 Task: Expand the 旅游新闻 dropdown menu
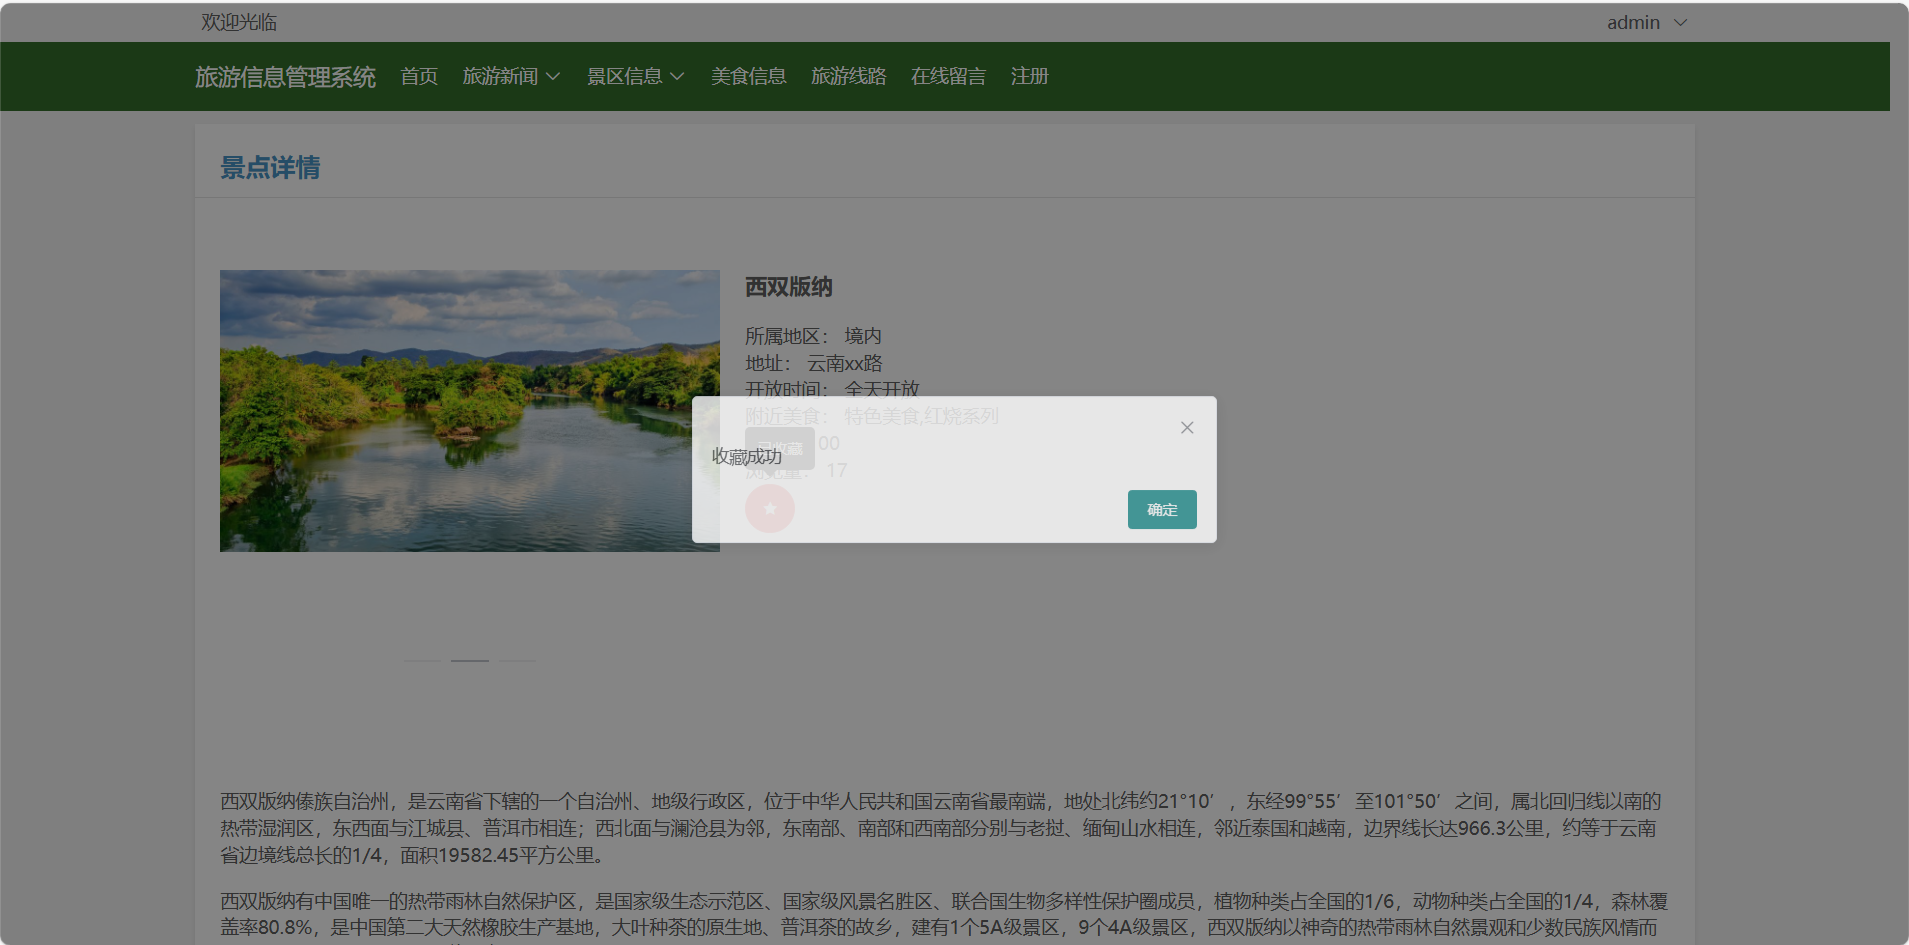pos(511,76)
